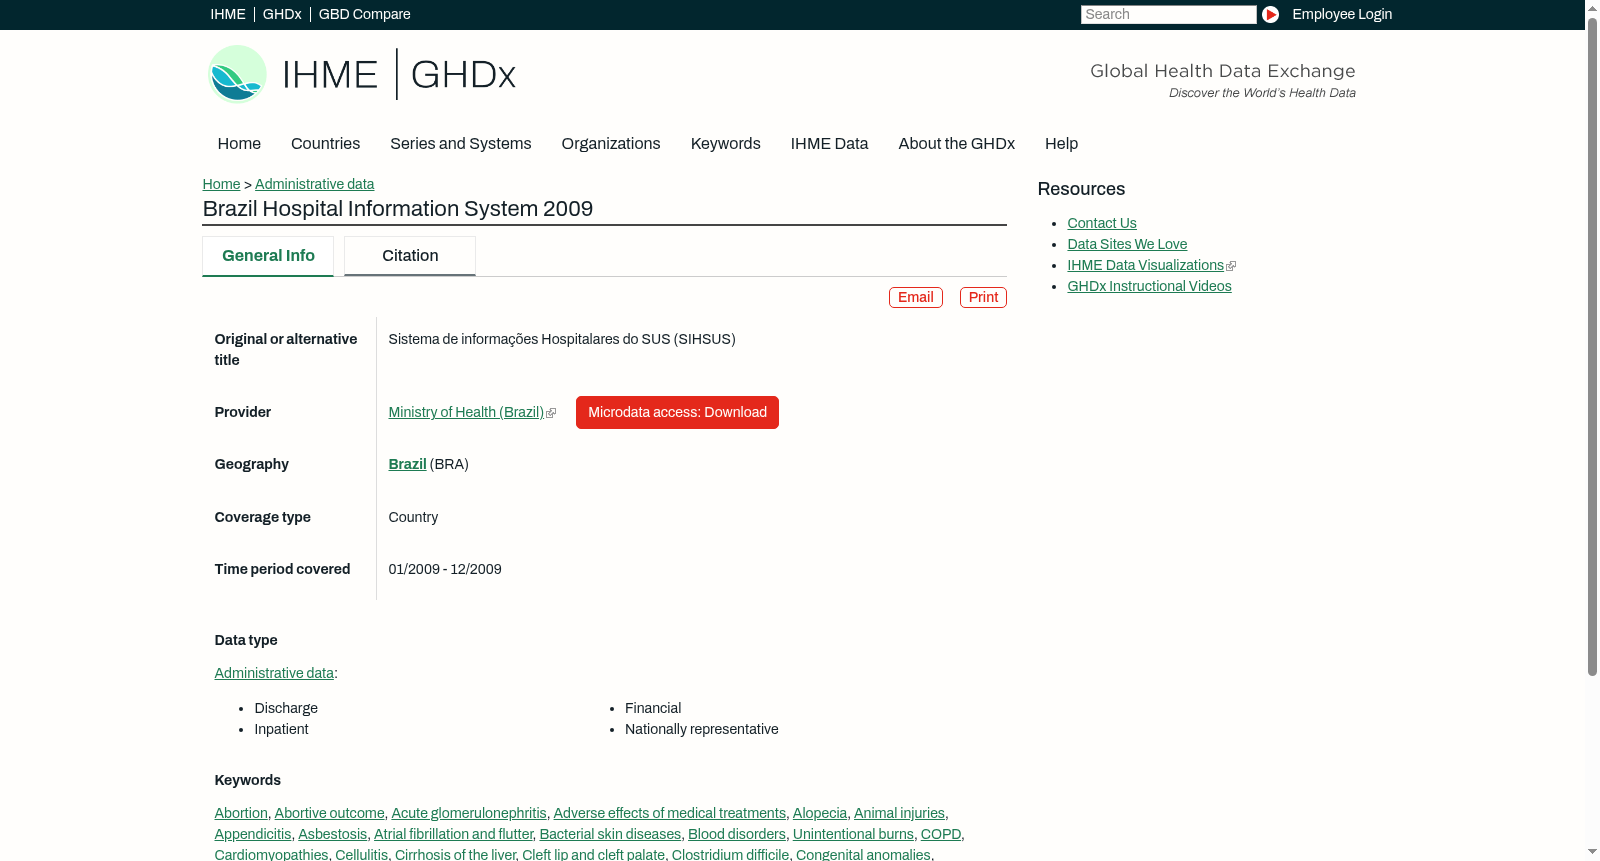
Task: Click the Financial list item
Action: pos(653,708)
